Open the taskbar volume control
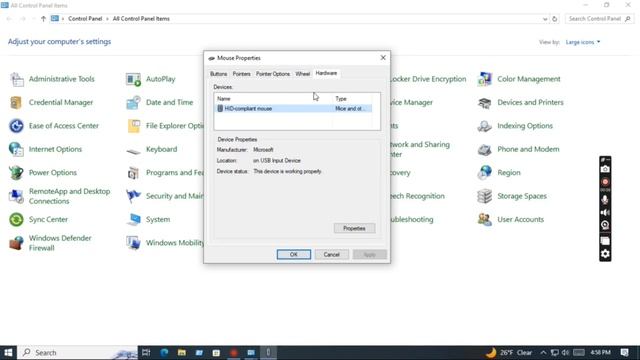This screenshot has width=640, height=360. 565,353
